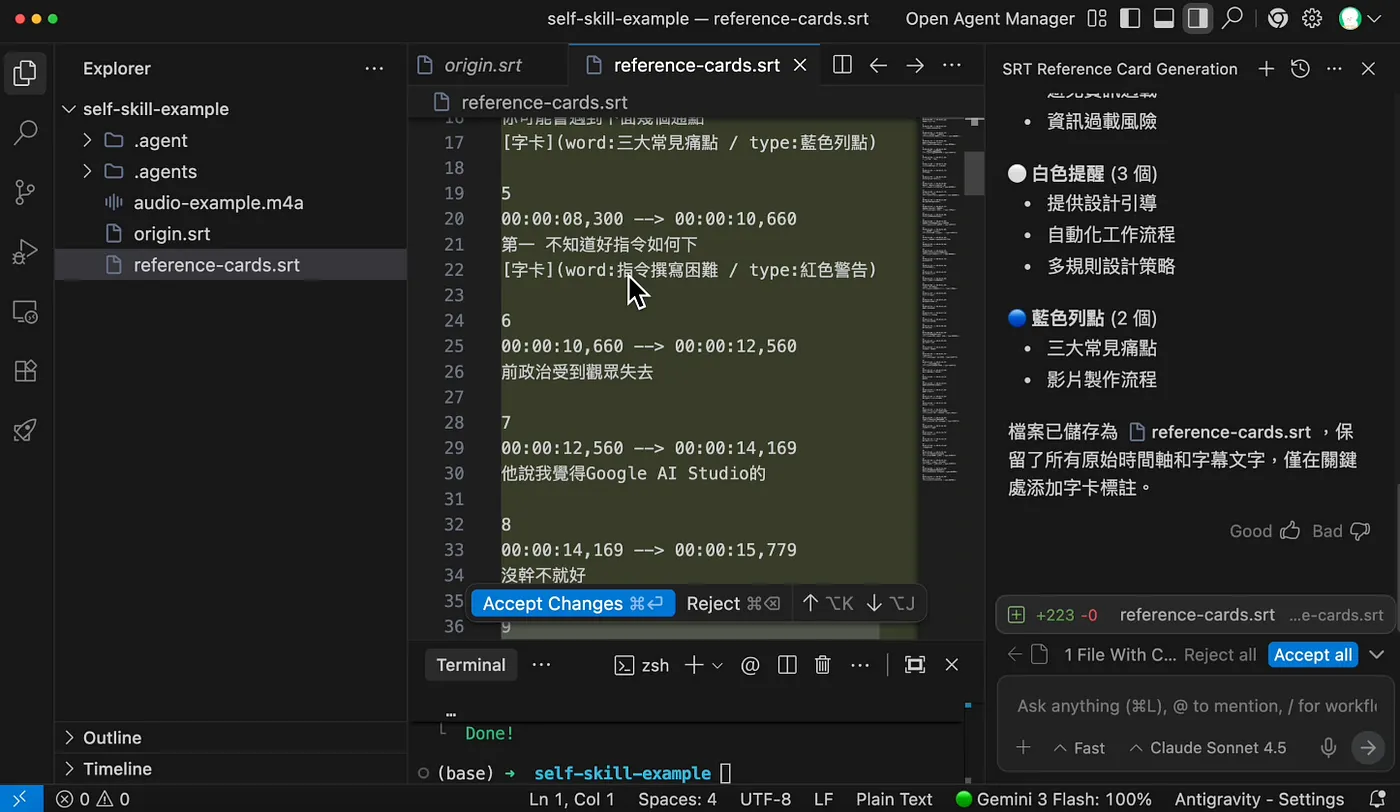The image size is (1400, 812).
Task: Open conversation history clock icon
Action: click(1300, 68)
